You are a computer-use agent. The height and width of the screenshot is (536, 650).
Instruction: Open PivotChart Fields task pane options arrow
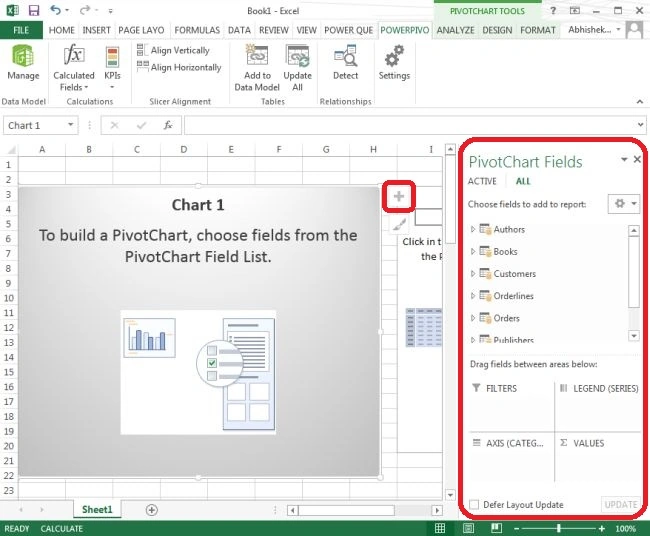pyautogui.click(x=624, y=160)
